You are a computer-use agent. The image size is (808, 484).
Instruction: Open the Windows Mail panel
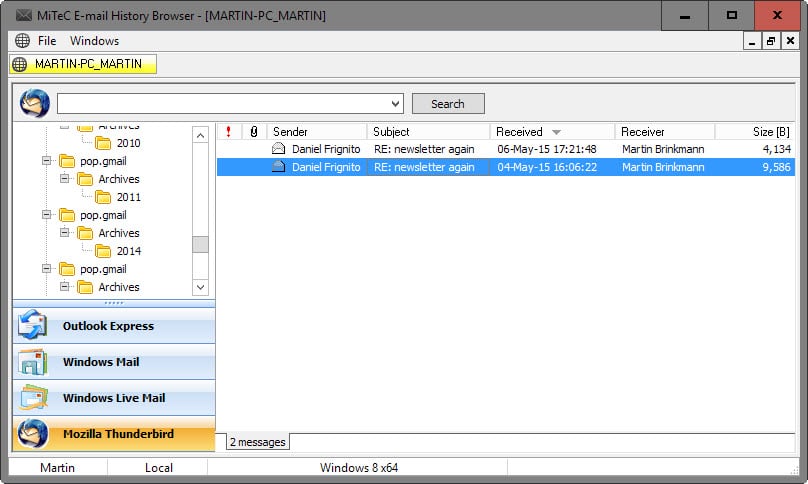pos(114,362)
